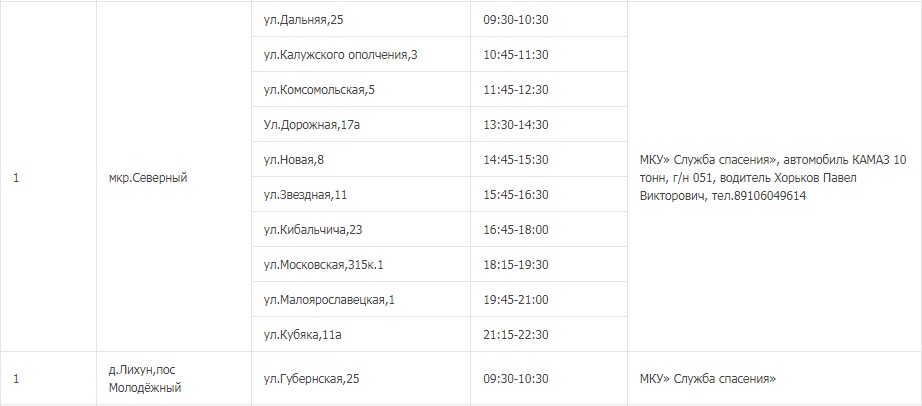
Task: Click ул.Малоярославецкая,1 address cell
Action: click(x=329, y=299)
